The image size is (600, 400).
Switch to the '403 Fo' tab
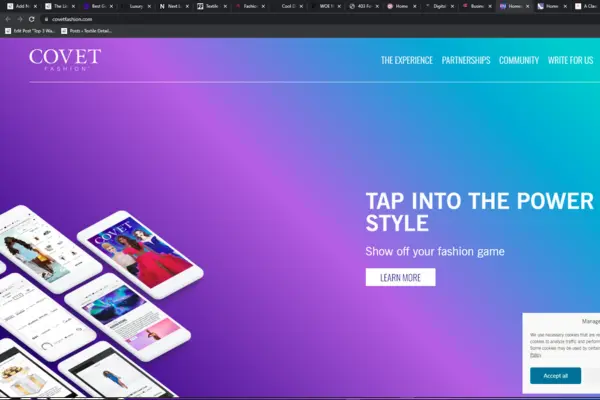[363, 6]
